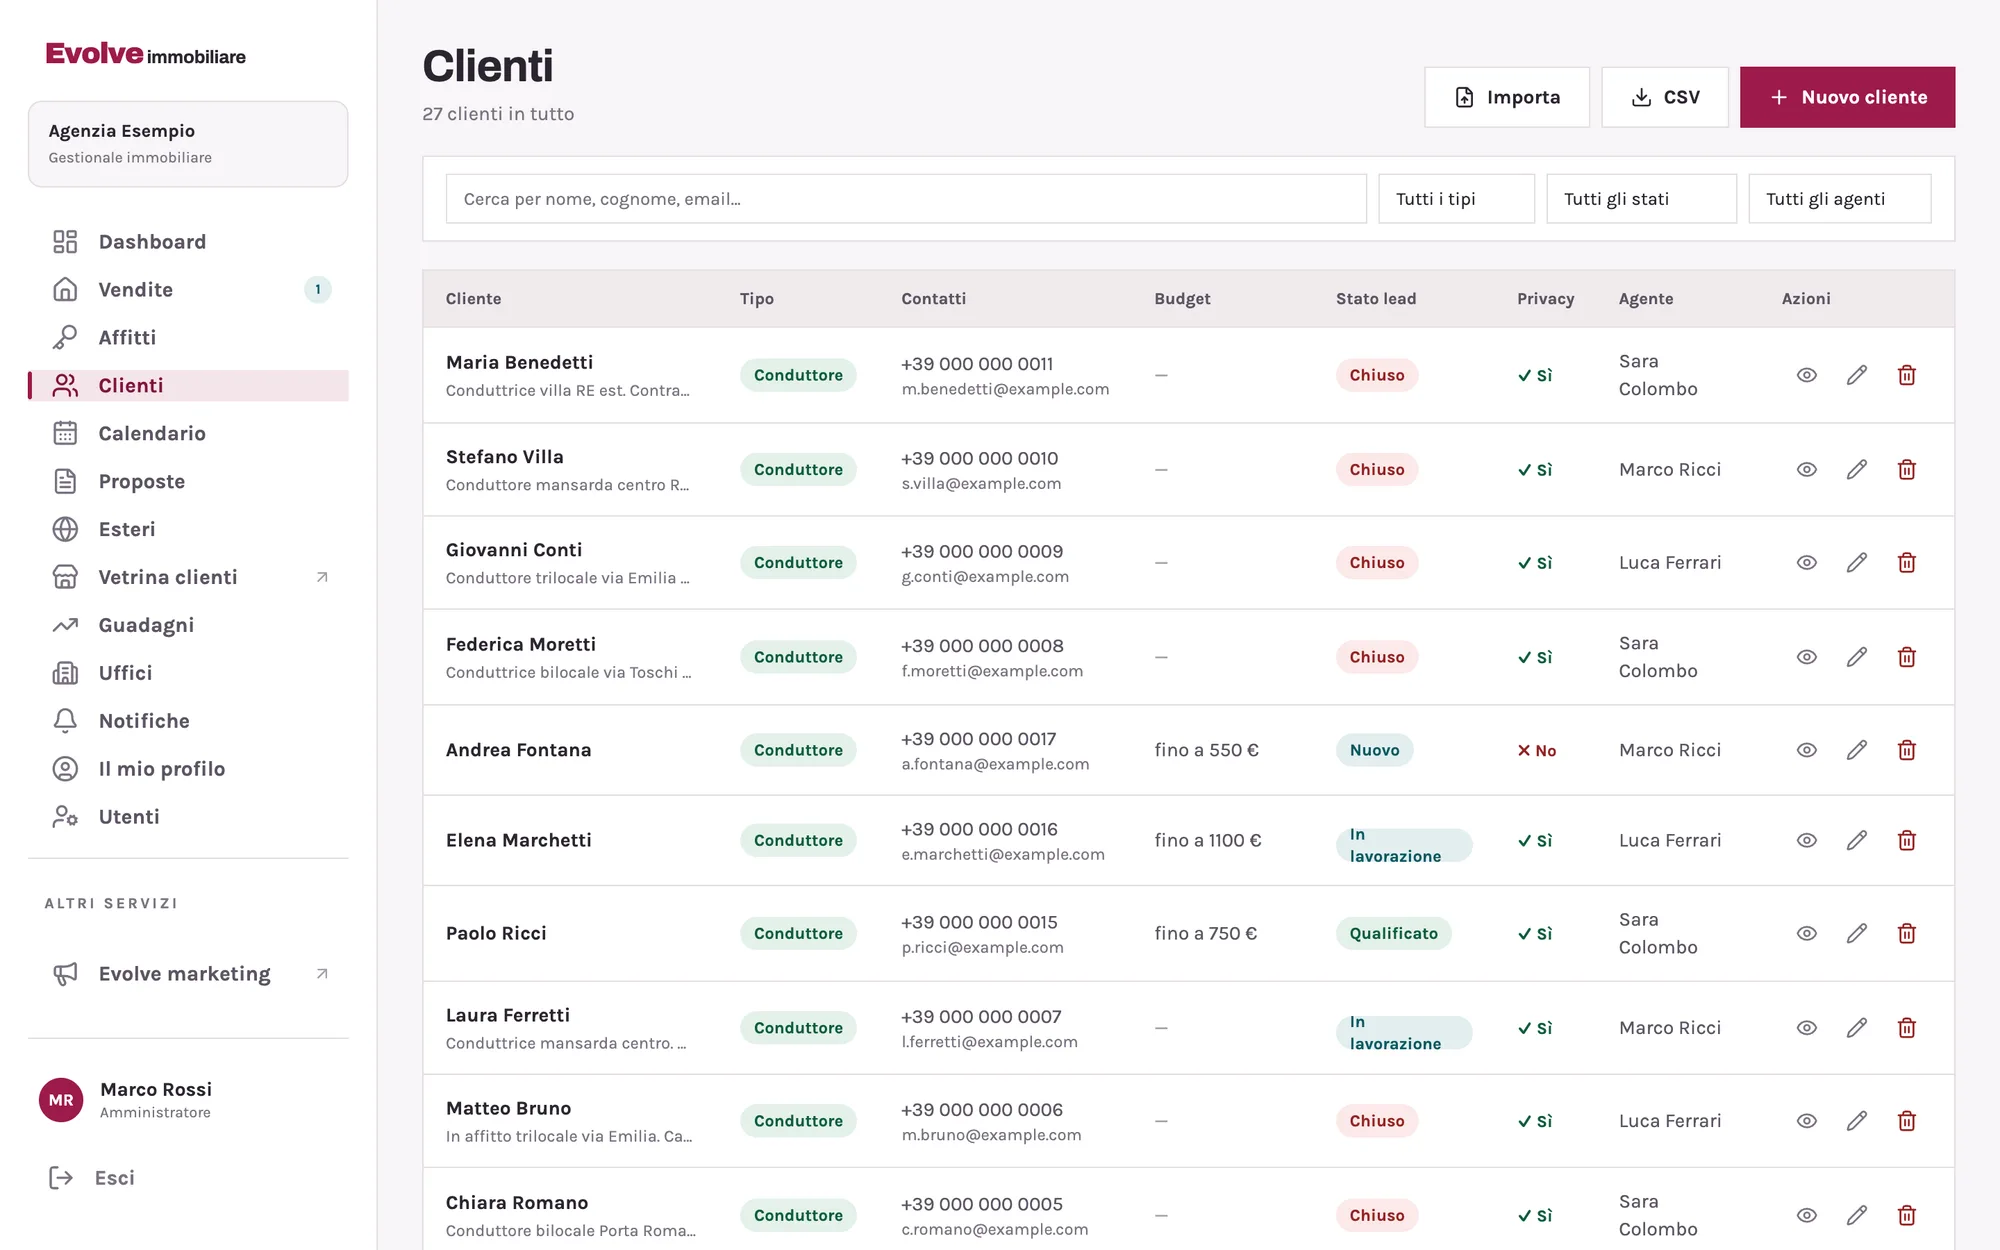View Elena Marchetti via the eye icon

pyautogui.click(x=1806, y=840)
